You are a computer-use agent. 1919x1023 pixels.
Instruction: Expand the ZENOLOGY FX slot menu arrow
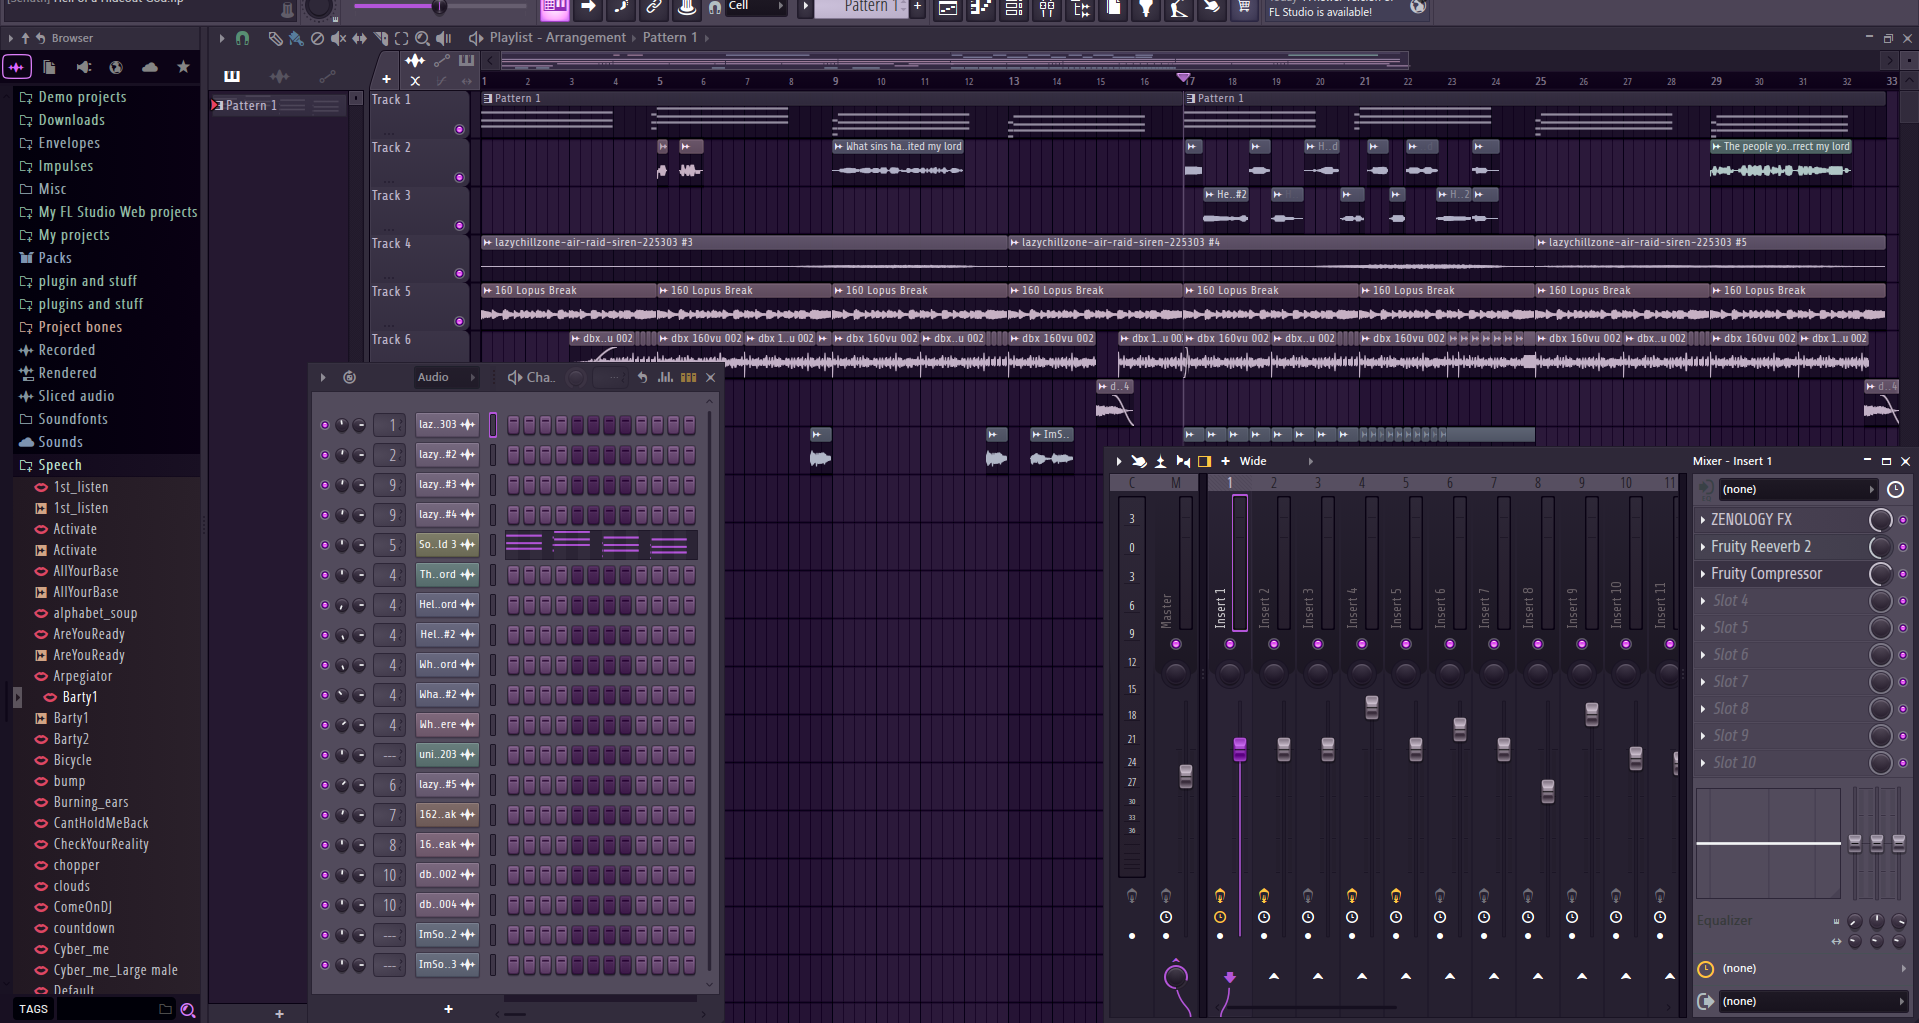1703,520
